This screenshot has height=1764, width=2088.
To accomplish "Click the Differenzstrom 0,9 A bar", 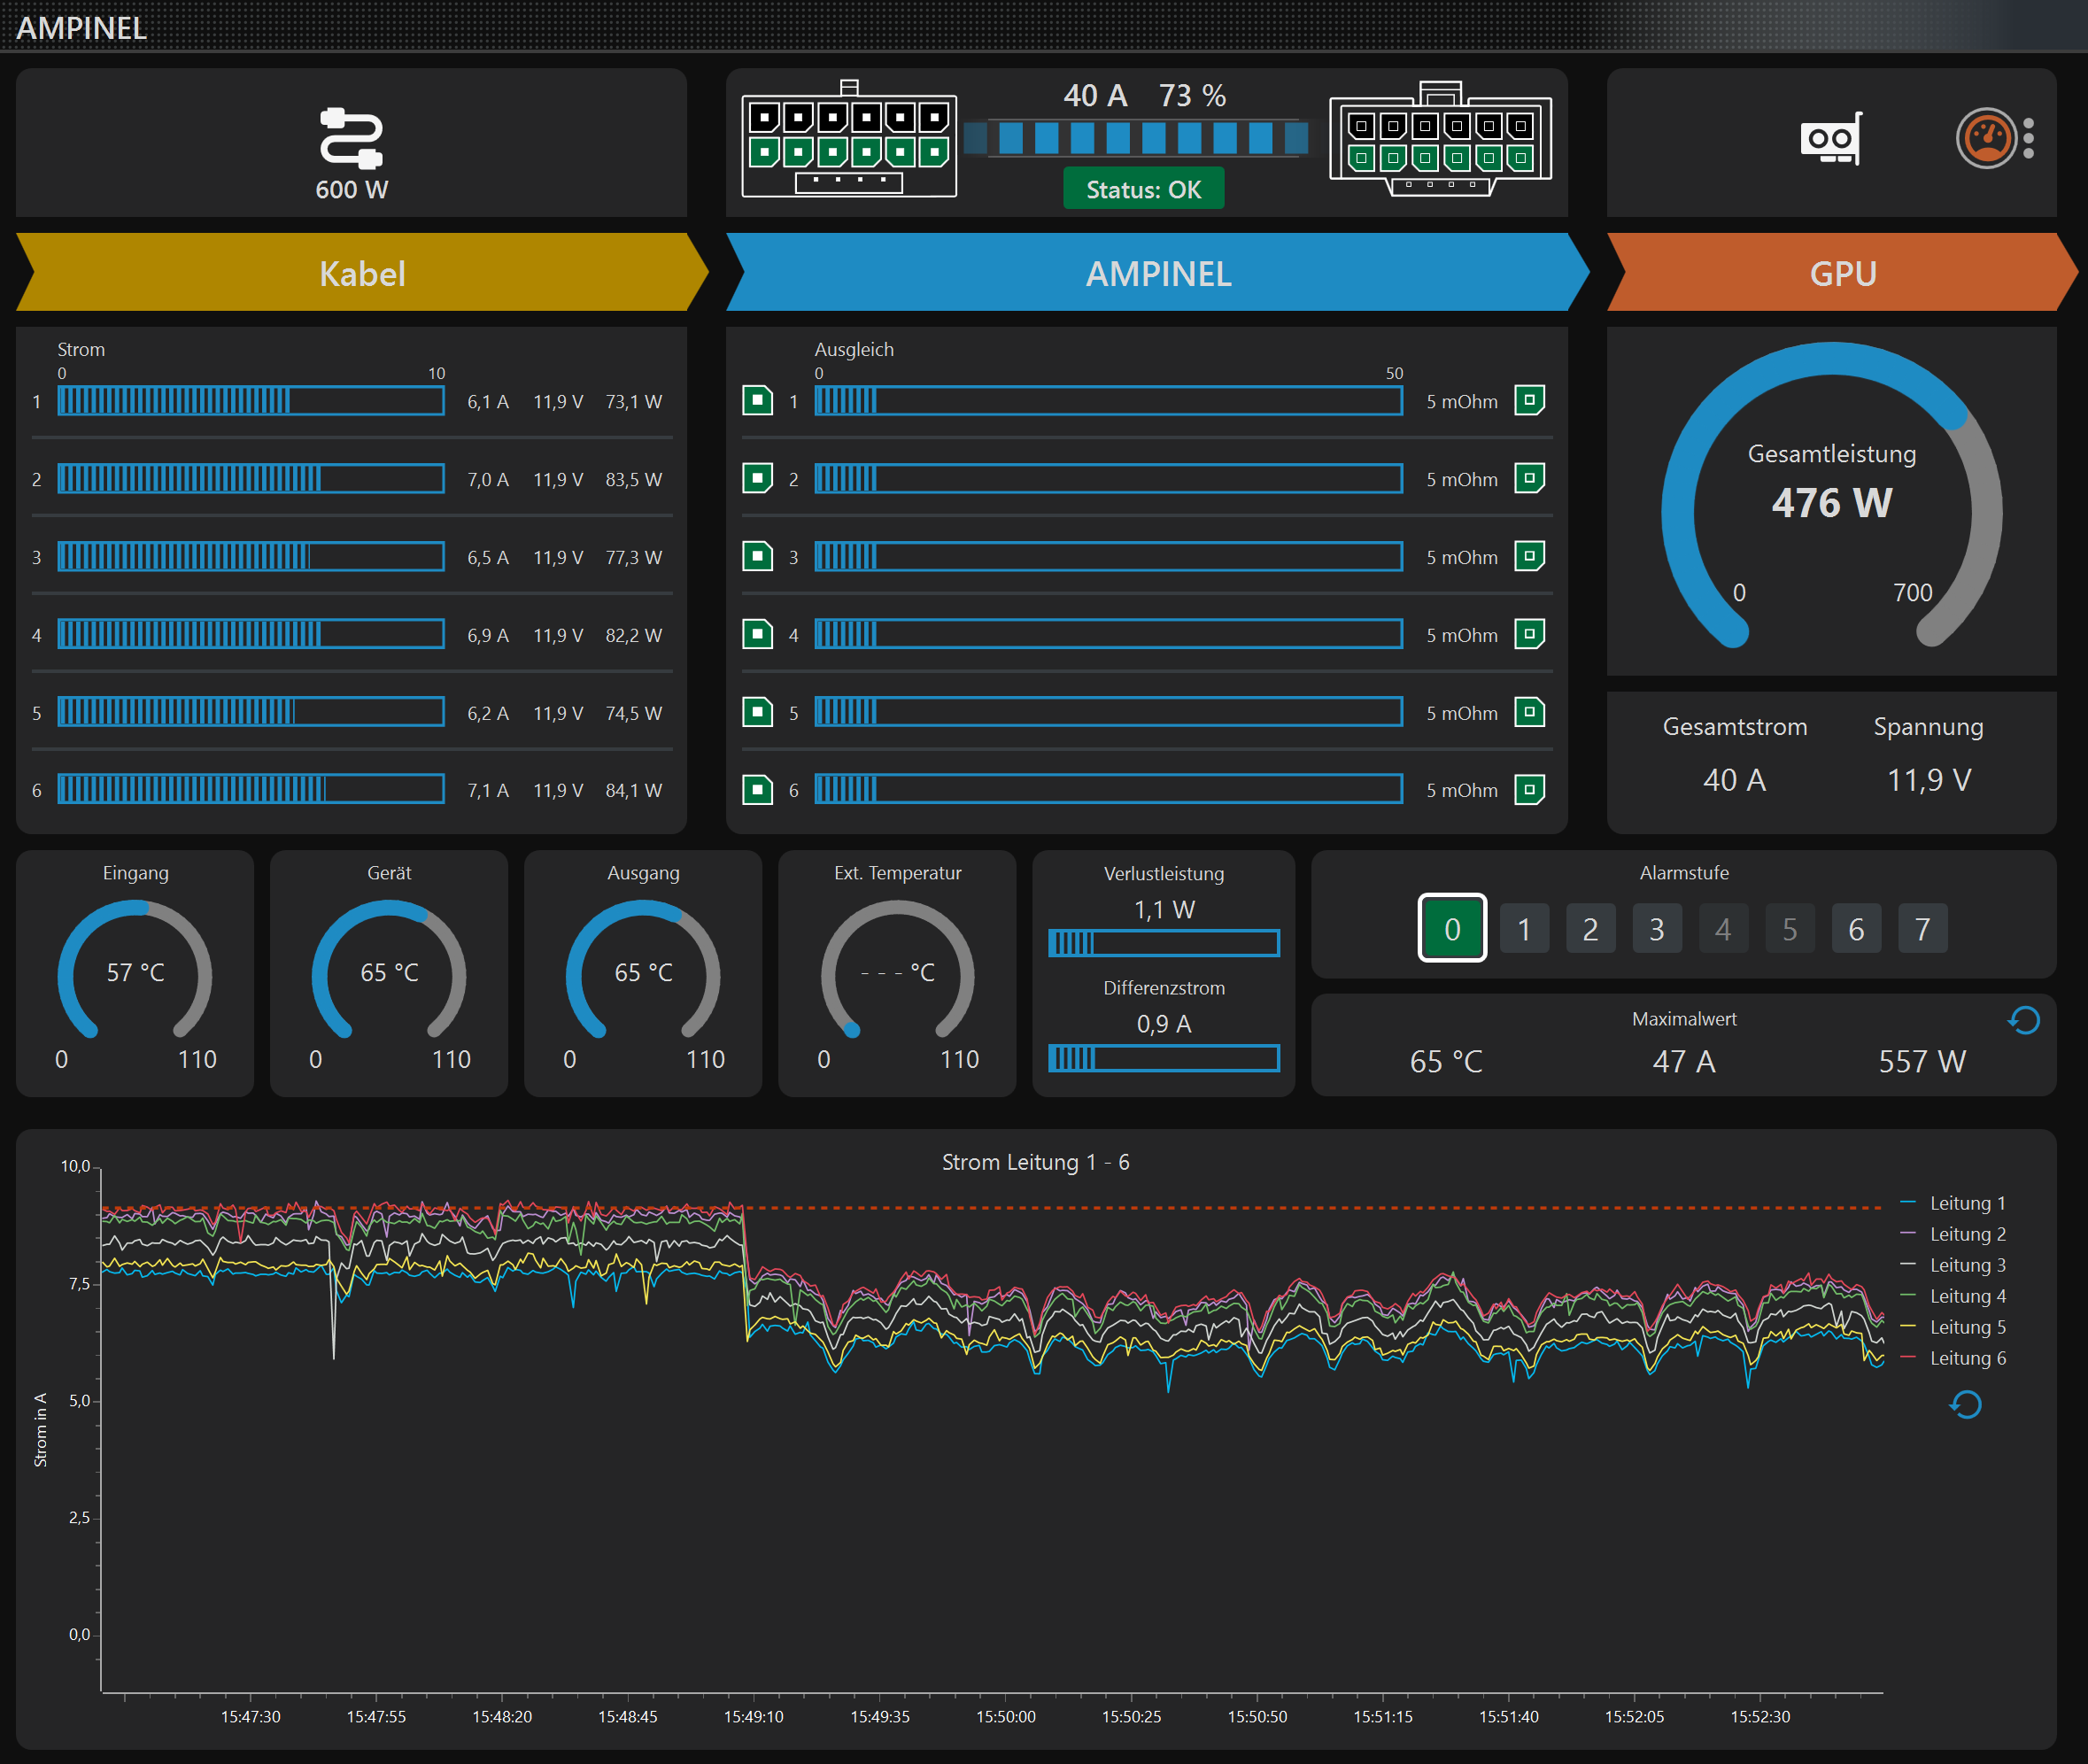I will (x=1164, y=1058).
